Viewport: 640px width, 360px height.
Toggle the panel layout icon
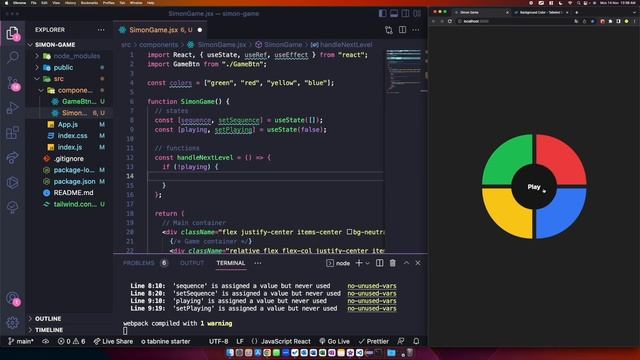pos(394,13)
